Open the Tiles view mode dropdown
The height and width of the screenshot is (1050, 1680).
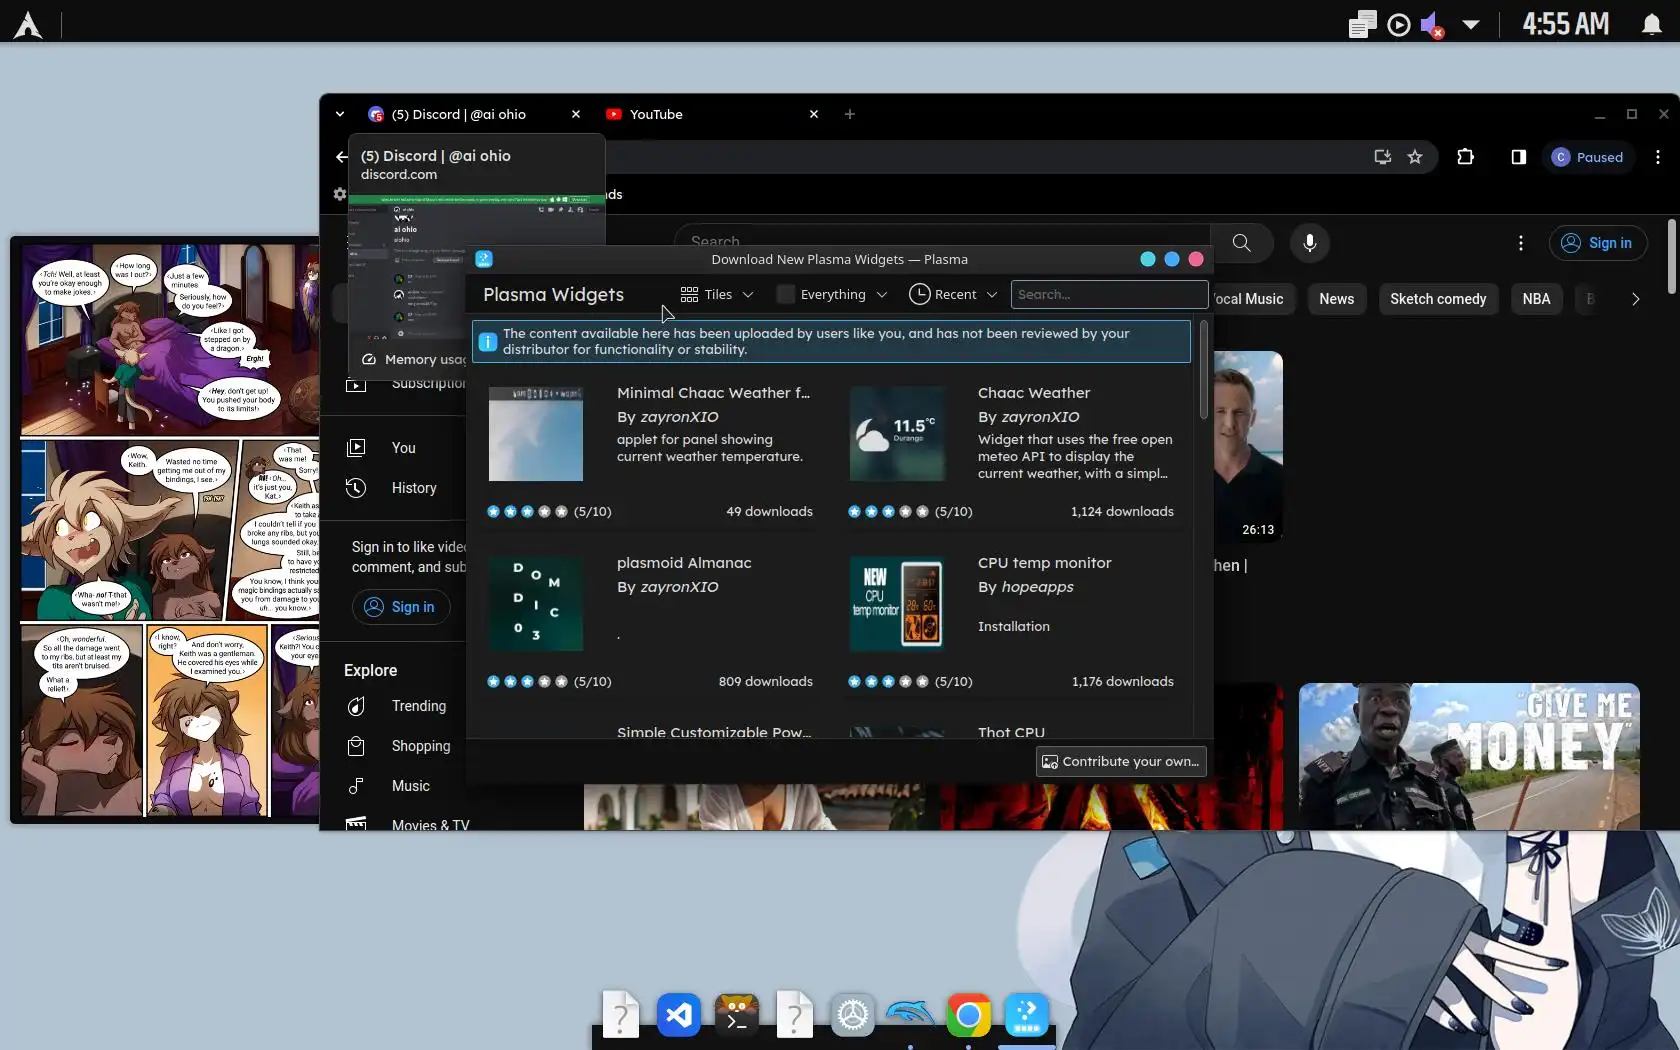point(716,295)
